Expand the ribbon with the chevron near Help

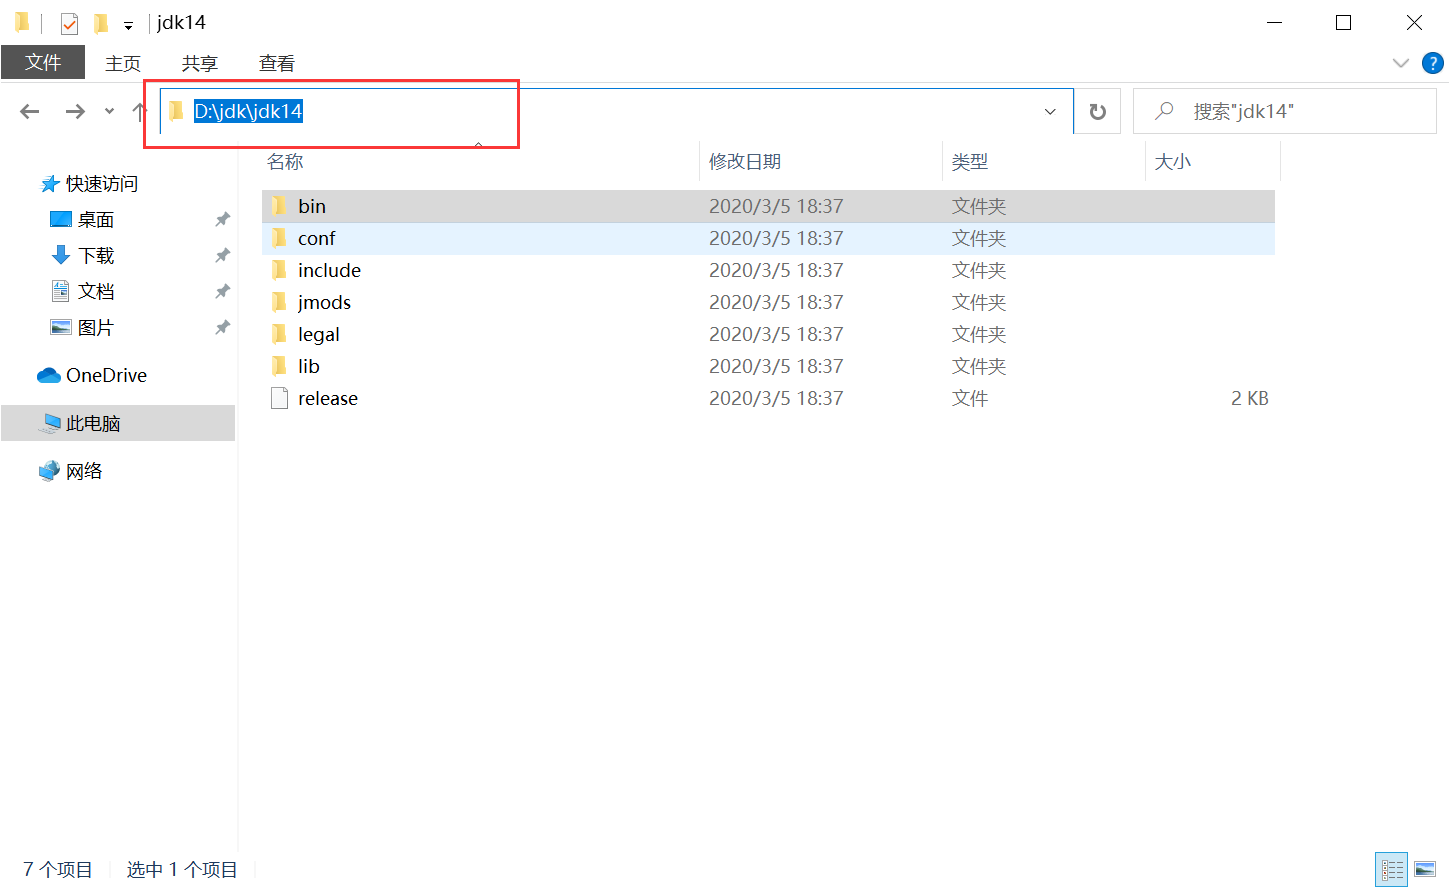(x=1400, y=62)
